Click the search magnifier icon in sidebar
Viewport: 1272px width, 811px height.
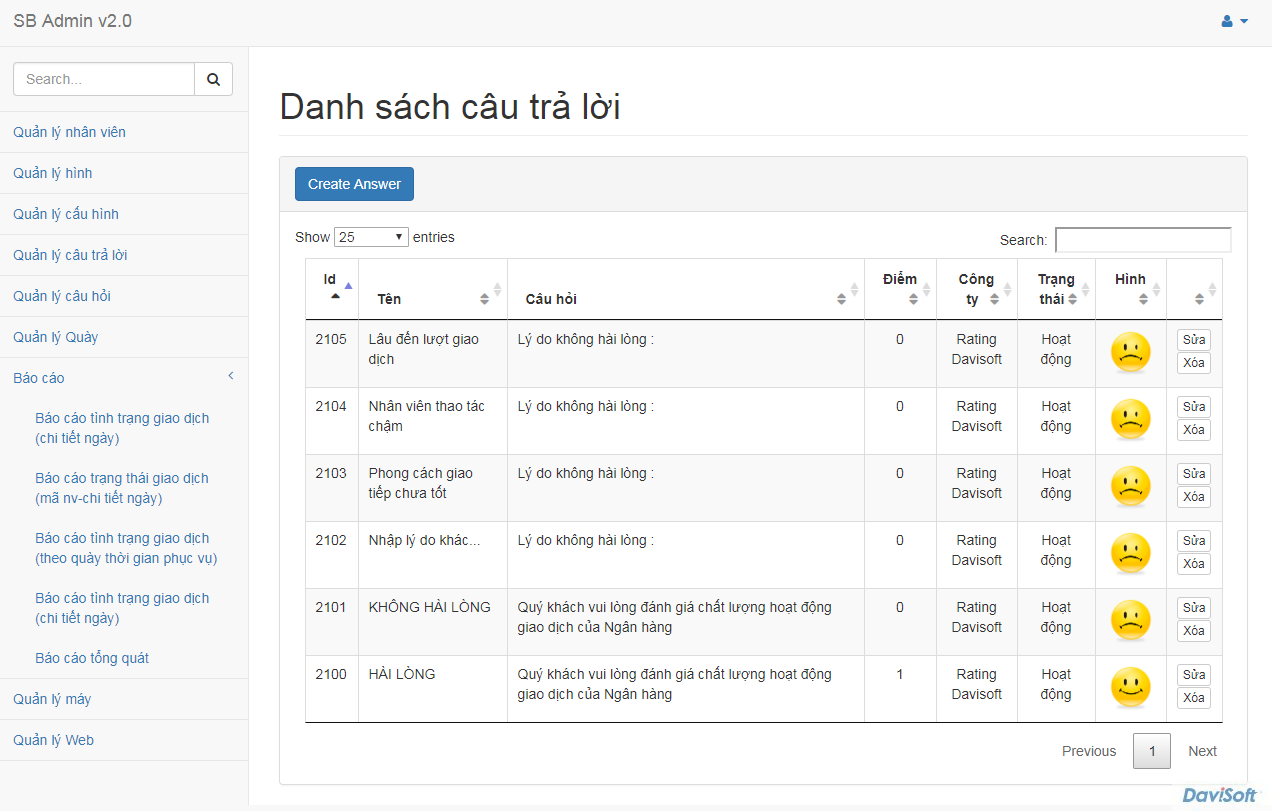pyautogui.click(x=213, y=79)
